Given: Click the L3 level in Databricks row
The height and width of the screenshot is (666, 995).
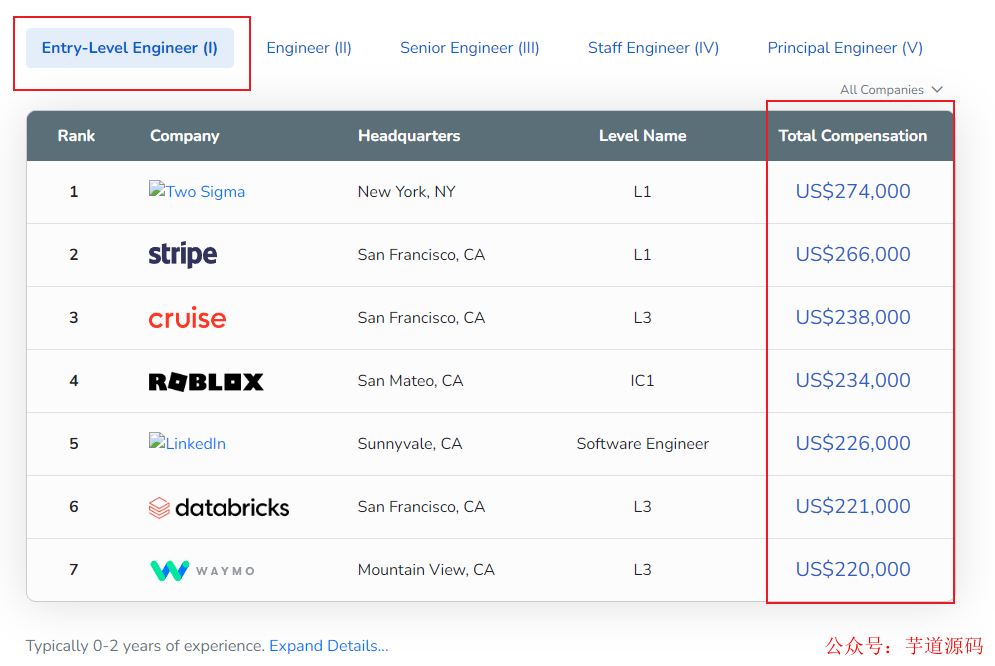Looking at the screenshot, I should (x=642, y=506).
